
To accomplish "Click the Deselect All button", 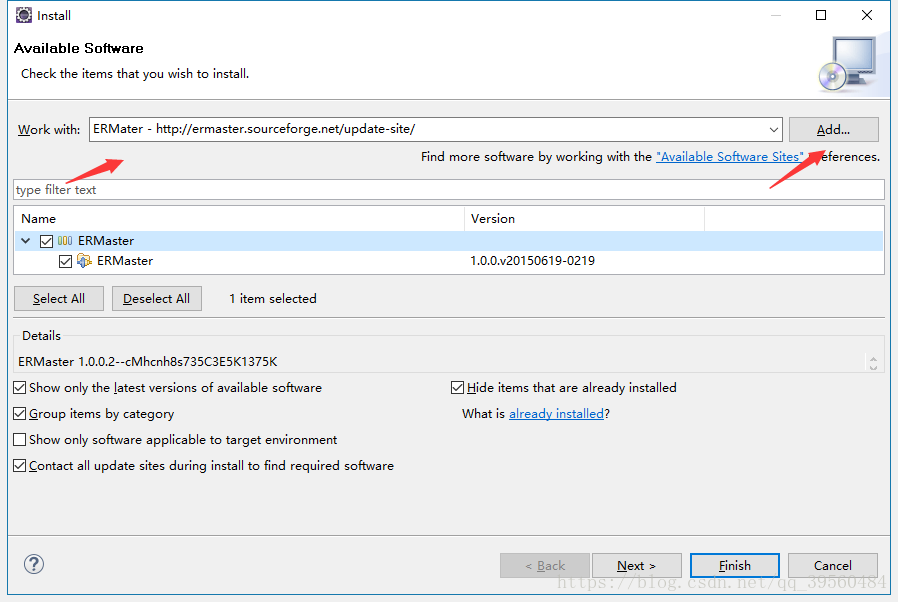I will coord(156,298).
